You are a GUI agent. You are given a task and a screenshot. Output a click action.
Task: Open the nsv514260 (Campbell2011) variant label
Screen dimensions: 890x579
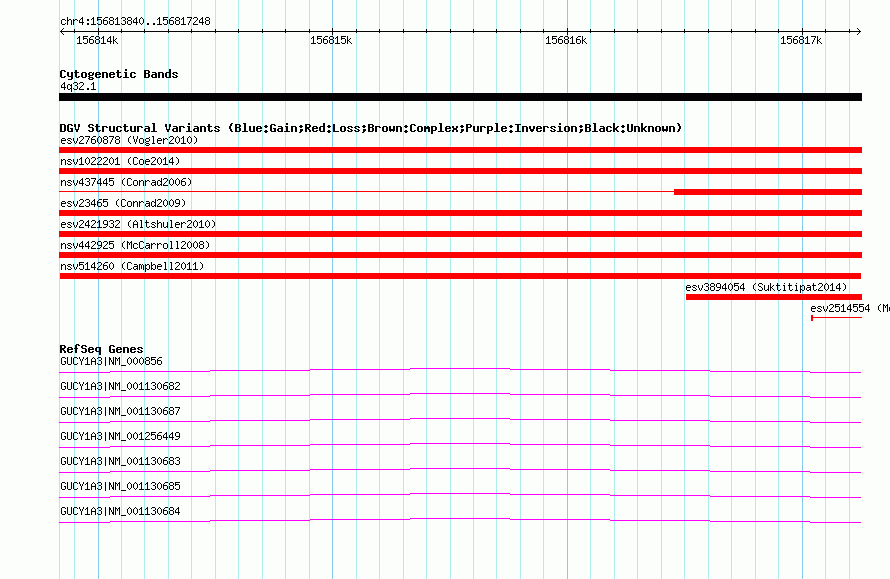132,267
